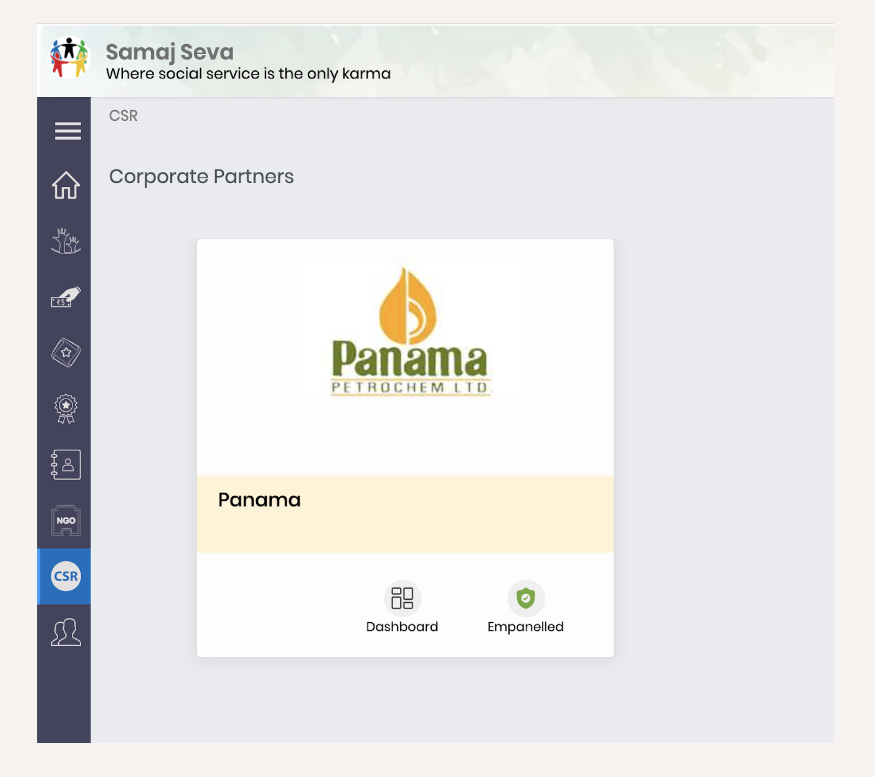This screenshot has width=875, height=777.
Task: Open the award ribbon badge icon
Action: pos(66,409)
